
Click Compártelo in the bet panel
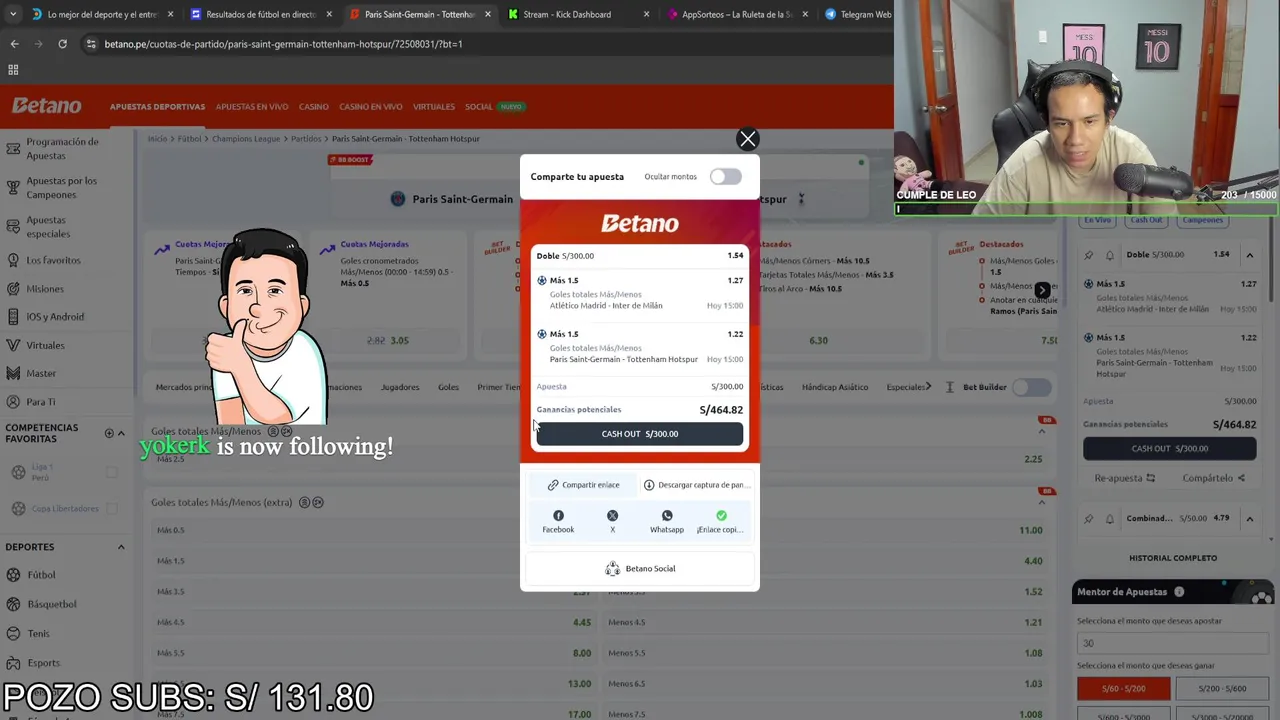click(1213, 478)
